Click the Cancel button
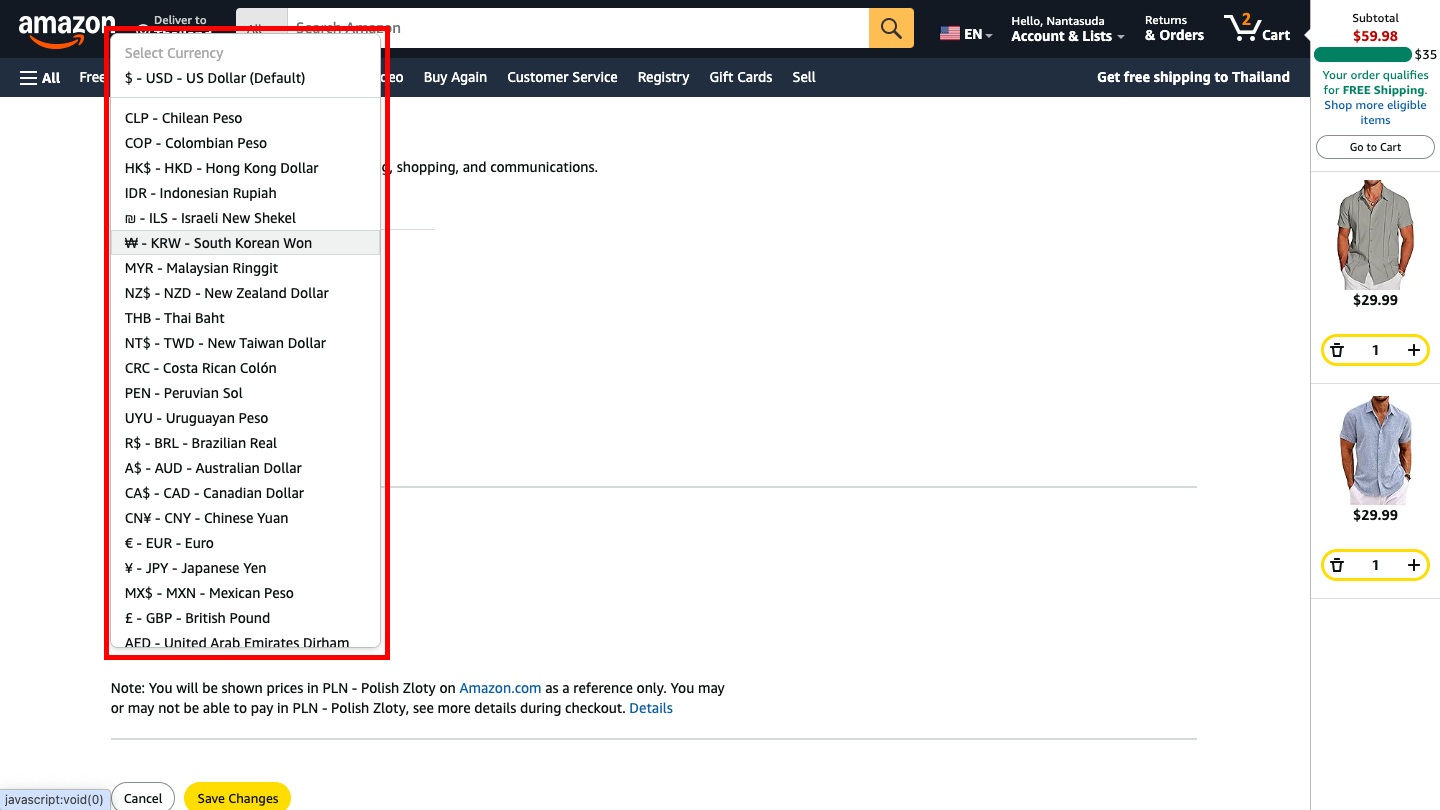 click(143, 798)
